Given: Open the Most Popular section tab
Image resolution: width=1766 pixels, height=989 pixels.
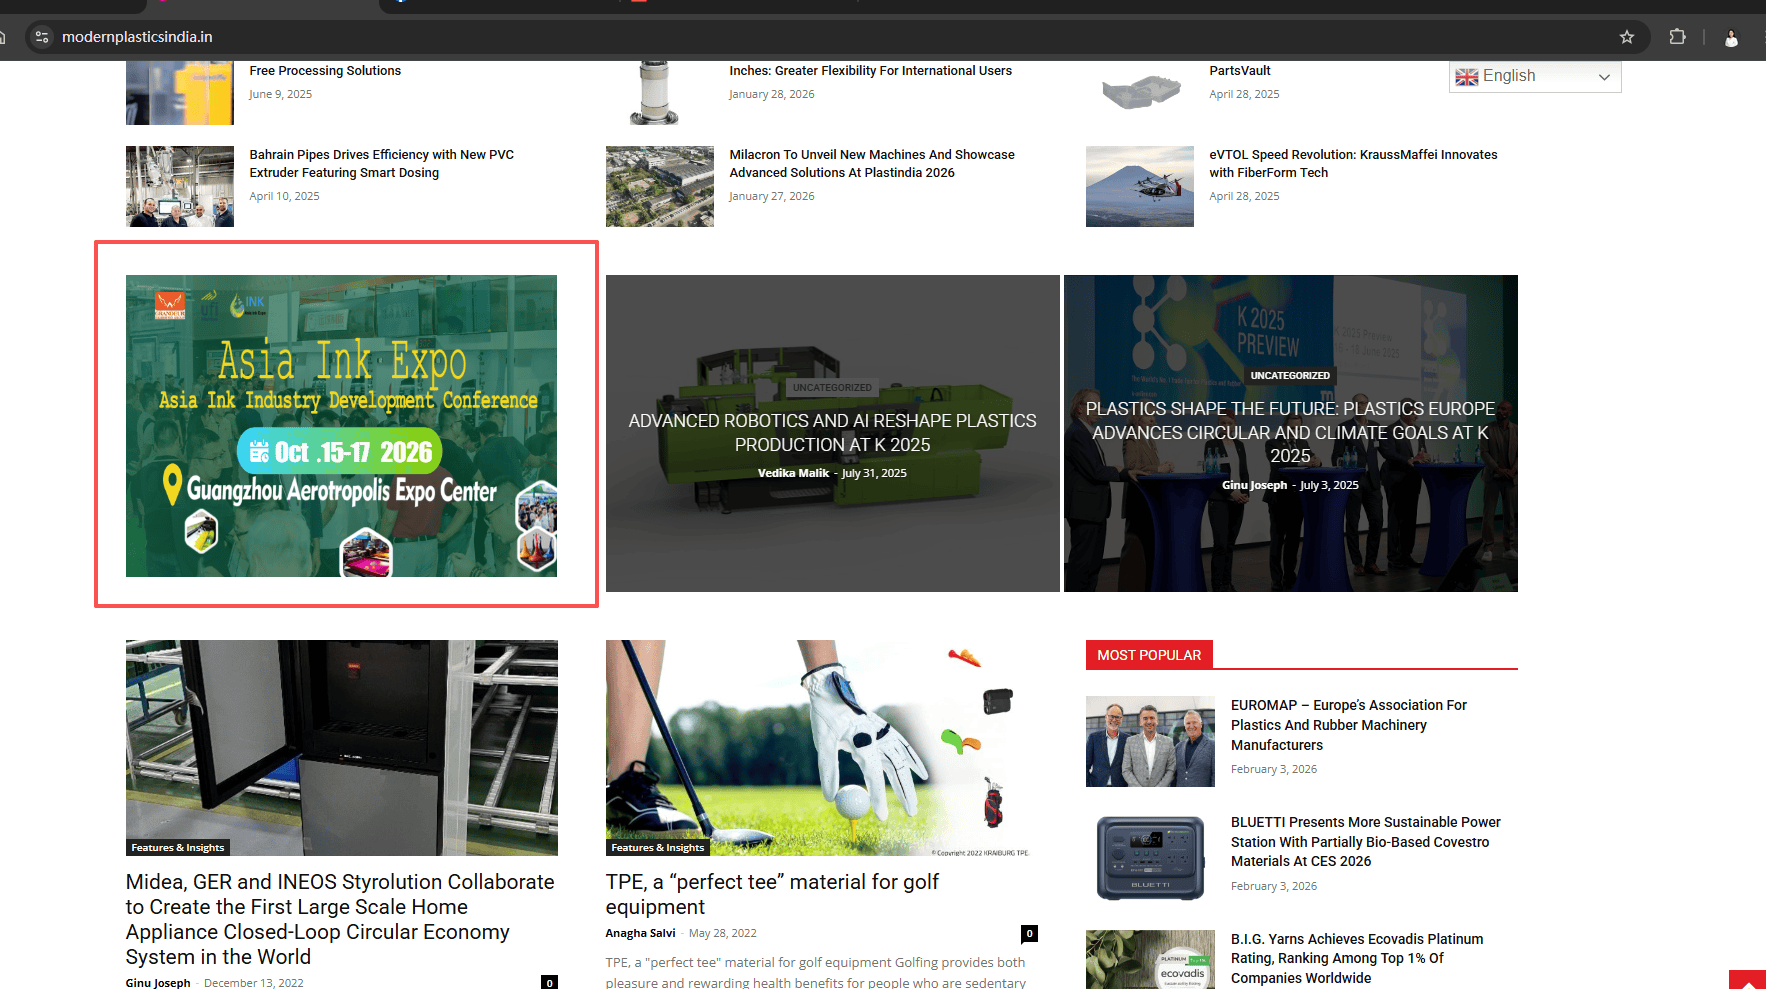Looking at the screenshot, I should (x=1148, y=655).
